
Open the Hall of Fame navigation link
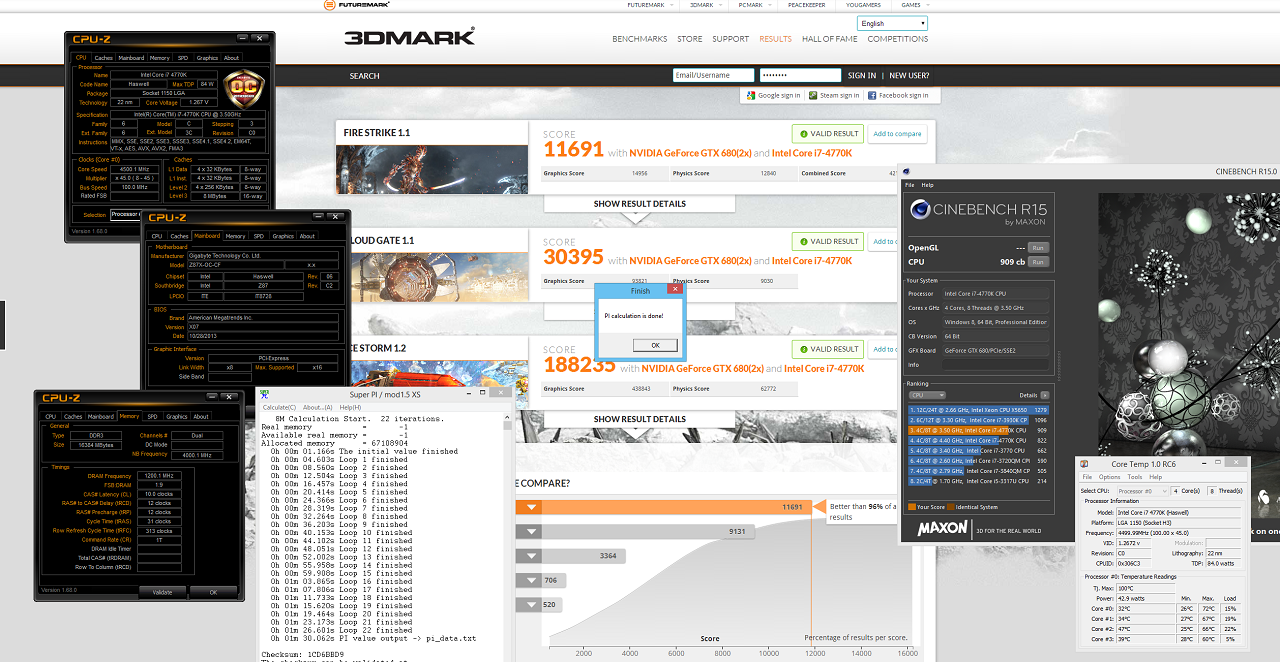829,39
